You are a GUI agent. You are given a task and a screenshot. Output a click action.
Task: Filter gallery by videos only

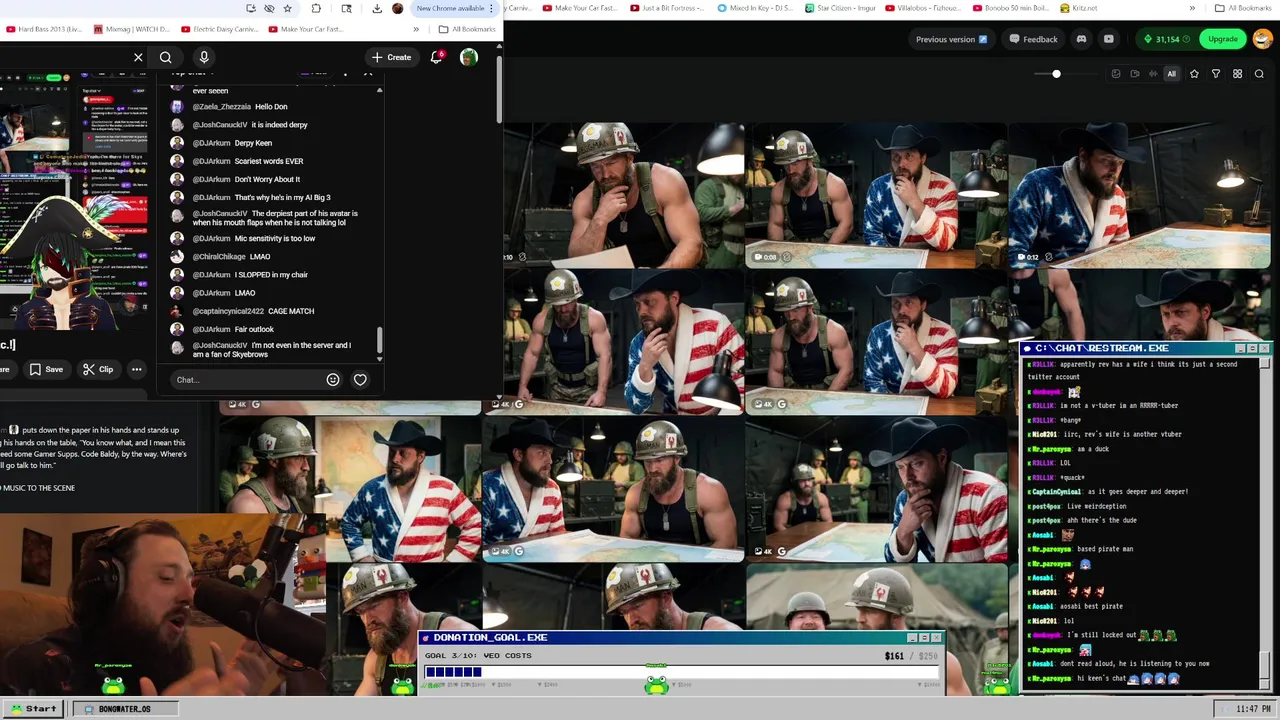[x=1134, y=74]
